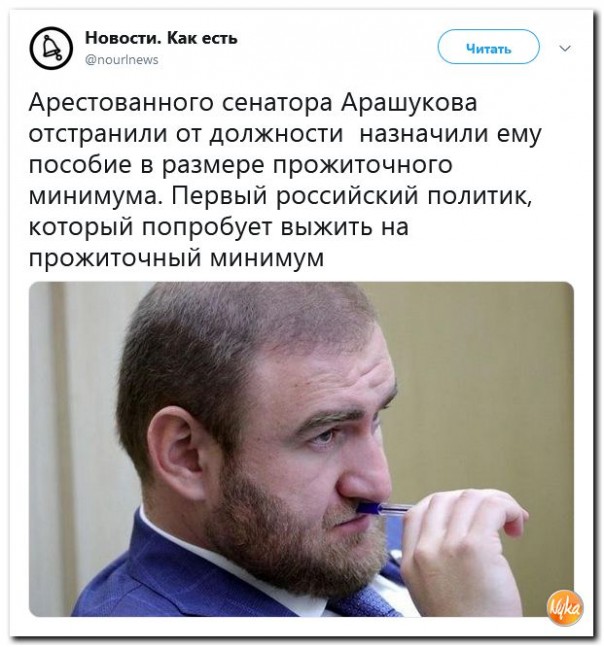
Task: Click the line "пособие в размере прожиточного"
Action: click(241, 165)
